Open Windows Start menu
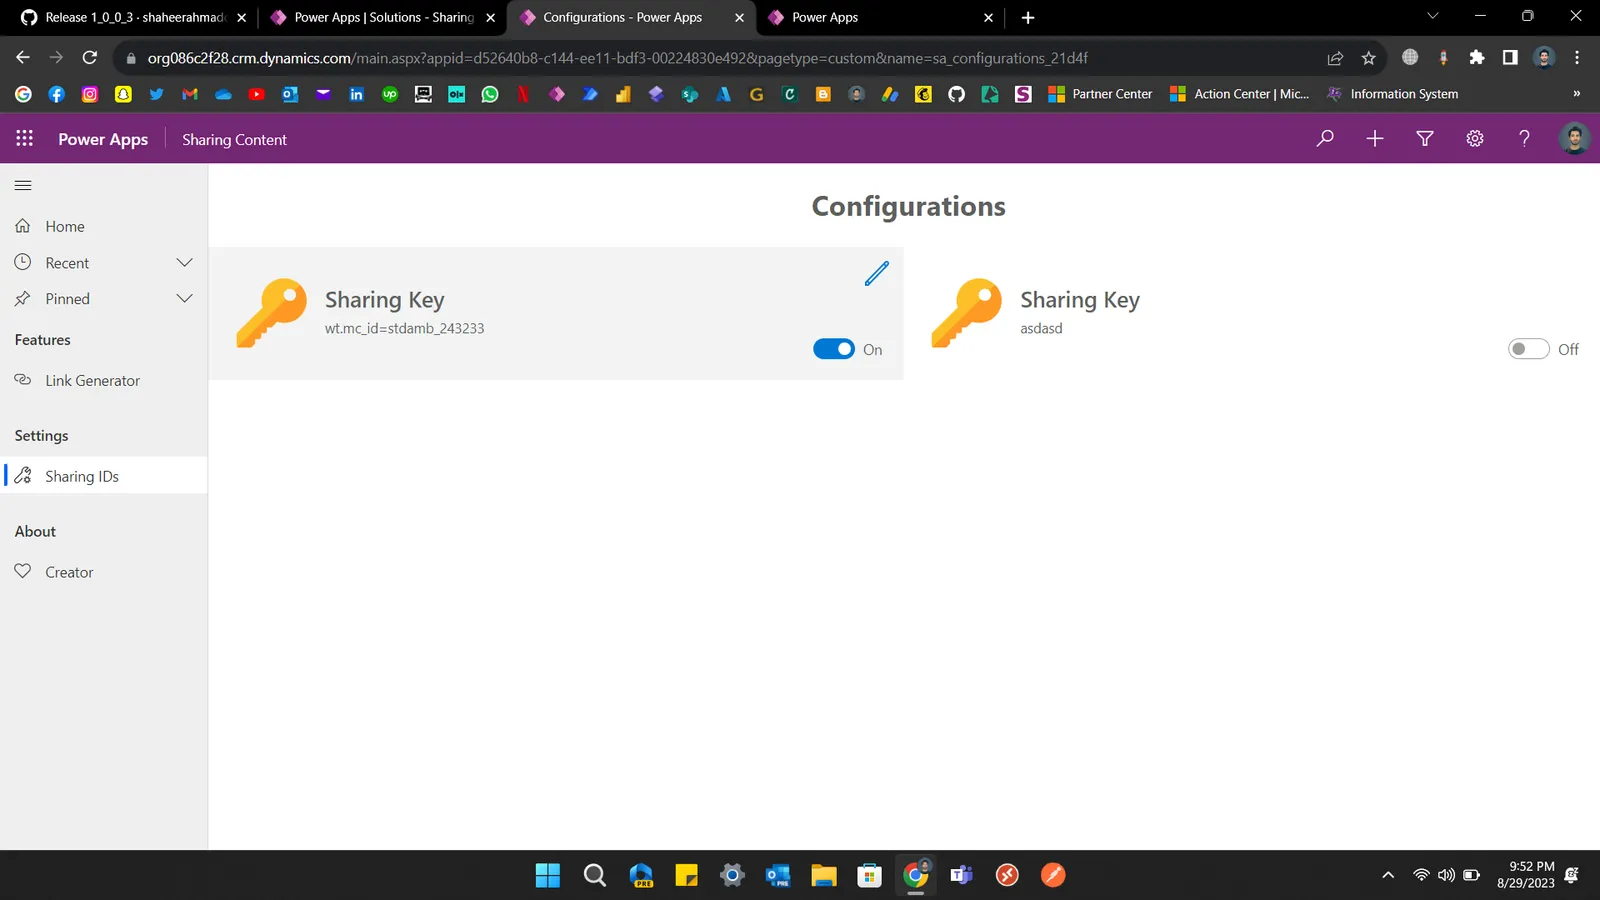Screen dimensions: 1600x900 pos(548,875)
